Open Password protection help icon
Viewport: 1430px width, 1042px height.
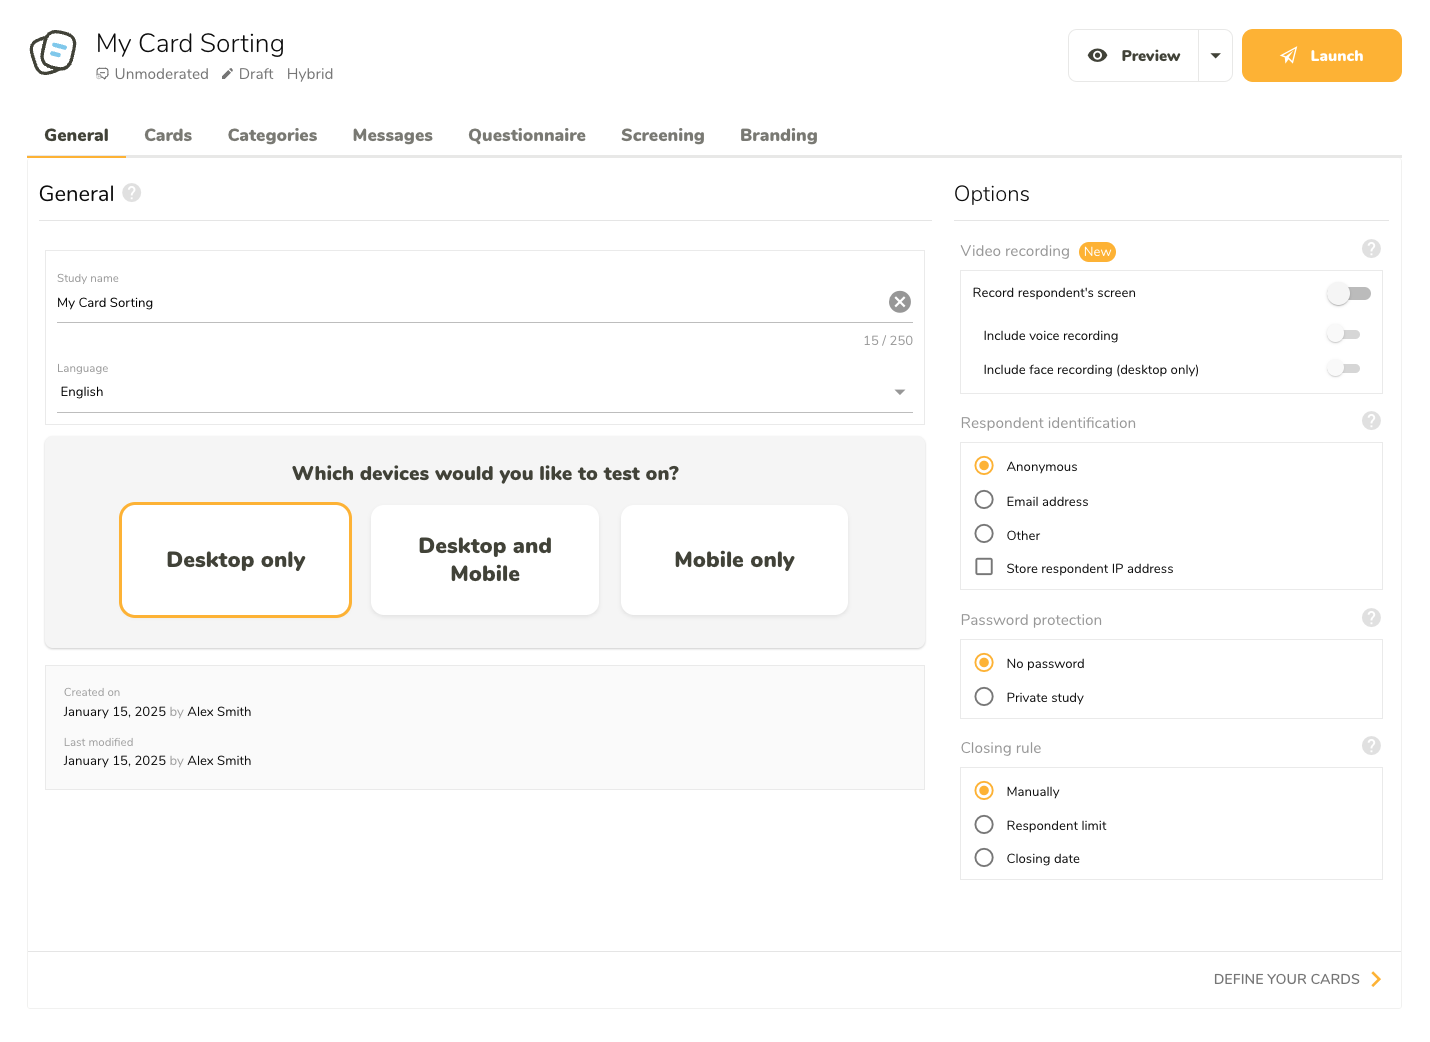tap(1371, 618)
